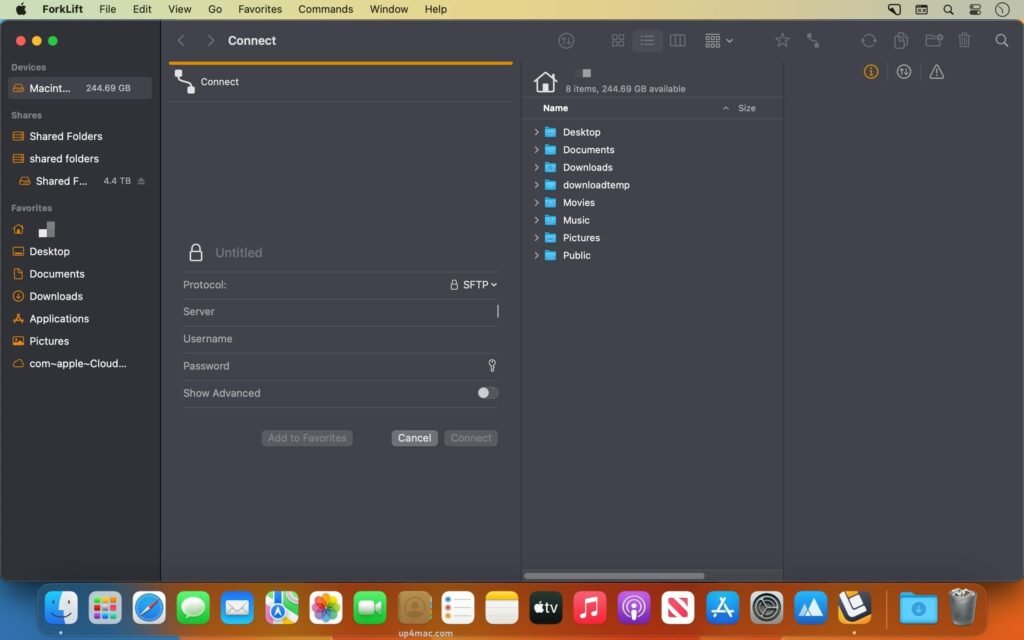
Task: Create a new folder using the toolbar icon
Action: tap(932, 40)
